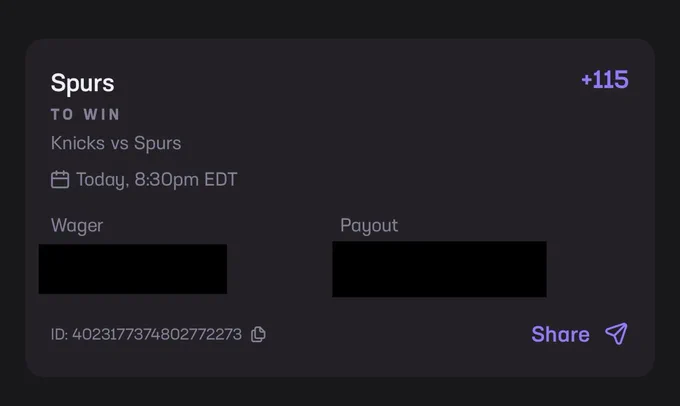Screen dimensions: 680x406
Task: Open the Knicks vs Spurs matchup
Action: click(116, 143)
